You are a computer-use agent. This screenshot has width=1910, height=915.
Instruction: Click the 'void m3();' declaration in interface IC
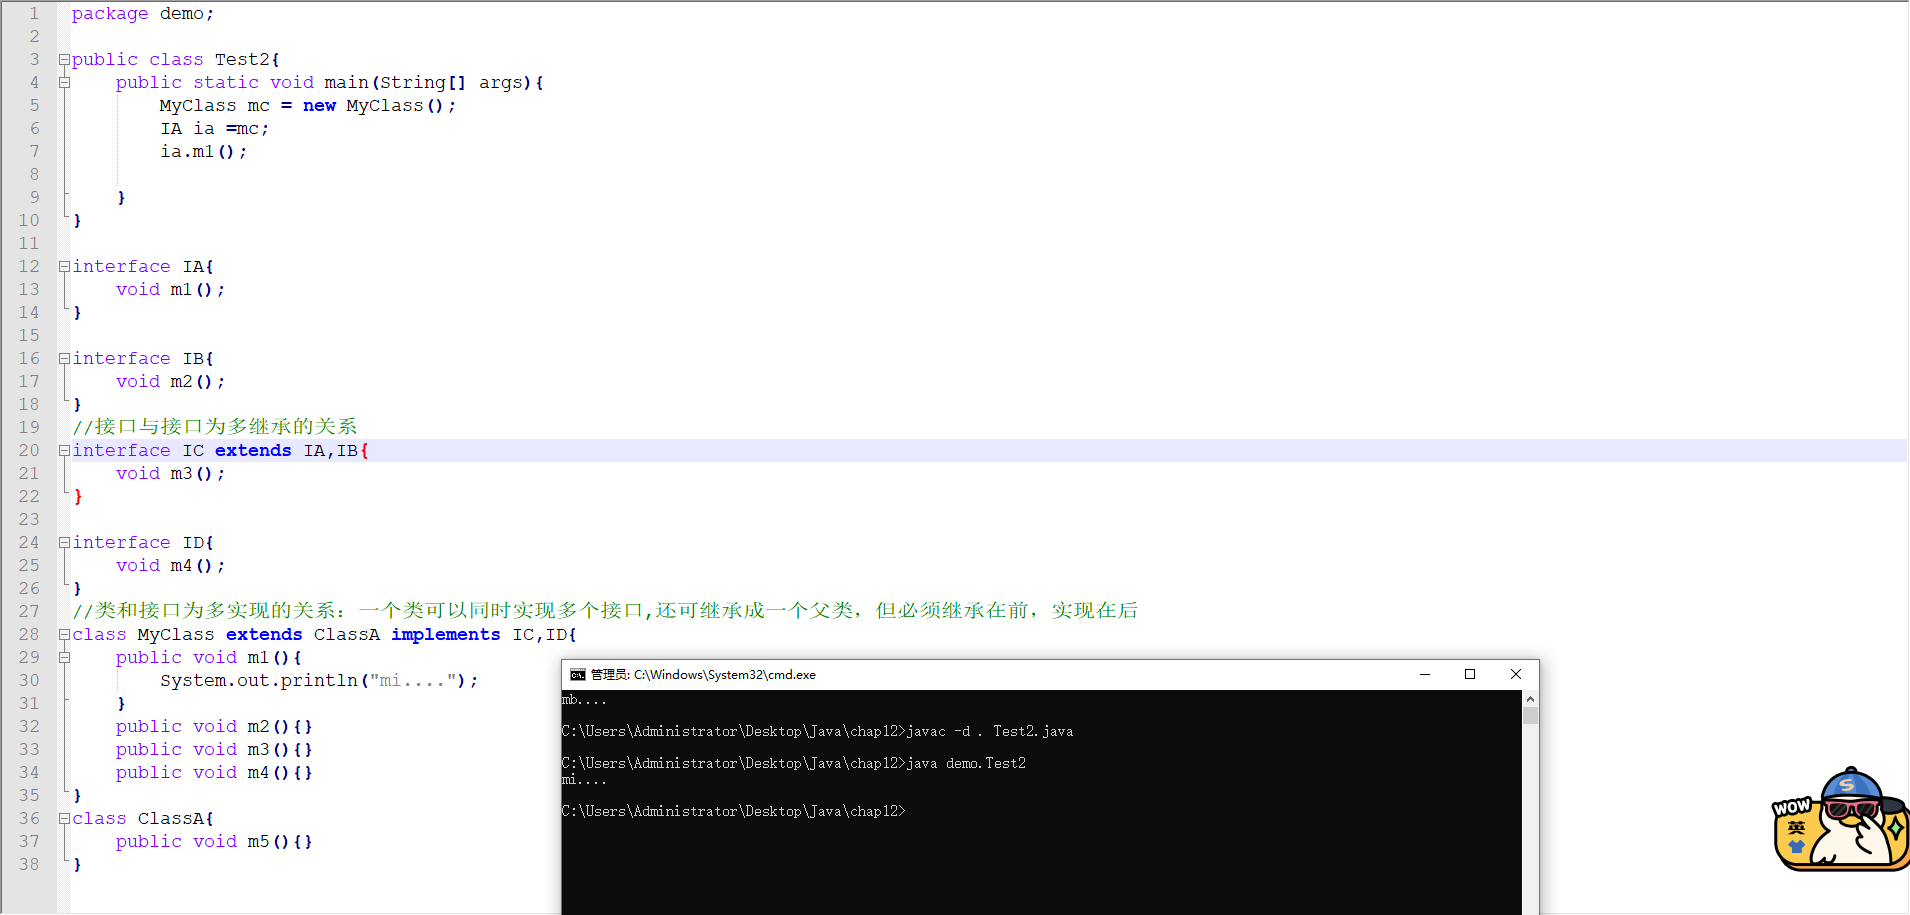click(x=170, y=474)
